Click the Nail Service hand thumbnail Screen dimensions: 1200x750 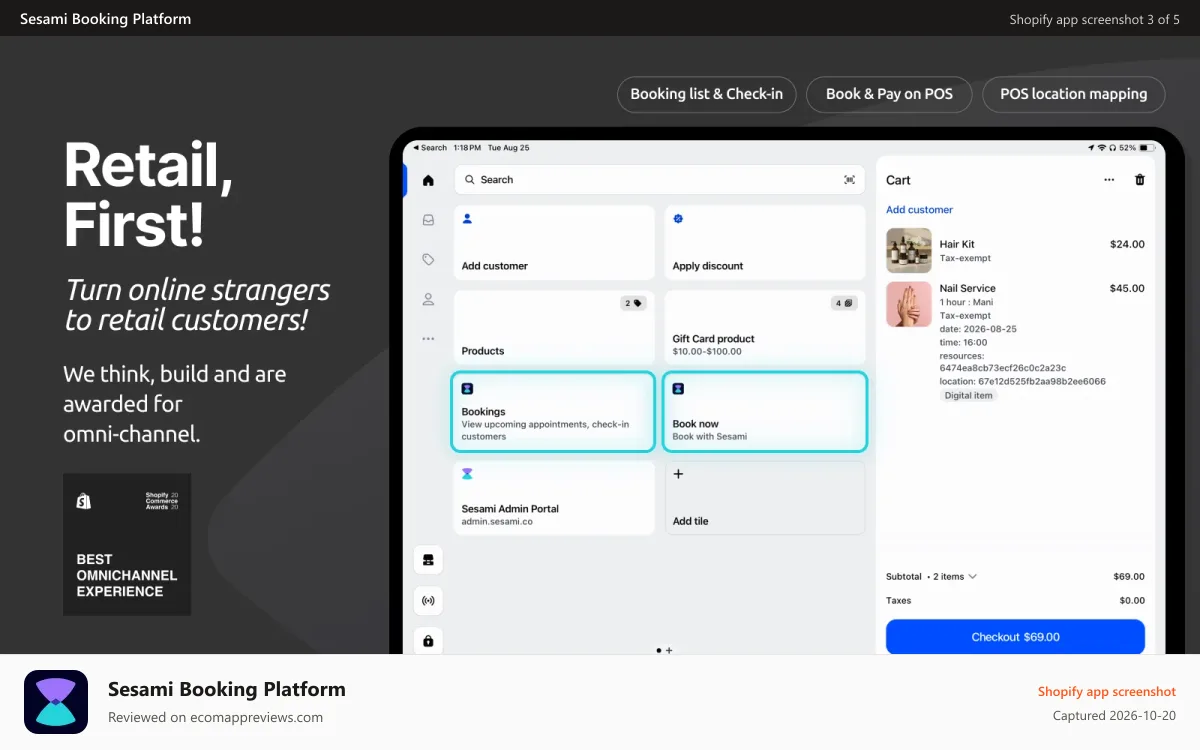tap(909, 304)
